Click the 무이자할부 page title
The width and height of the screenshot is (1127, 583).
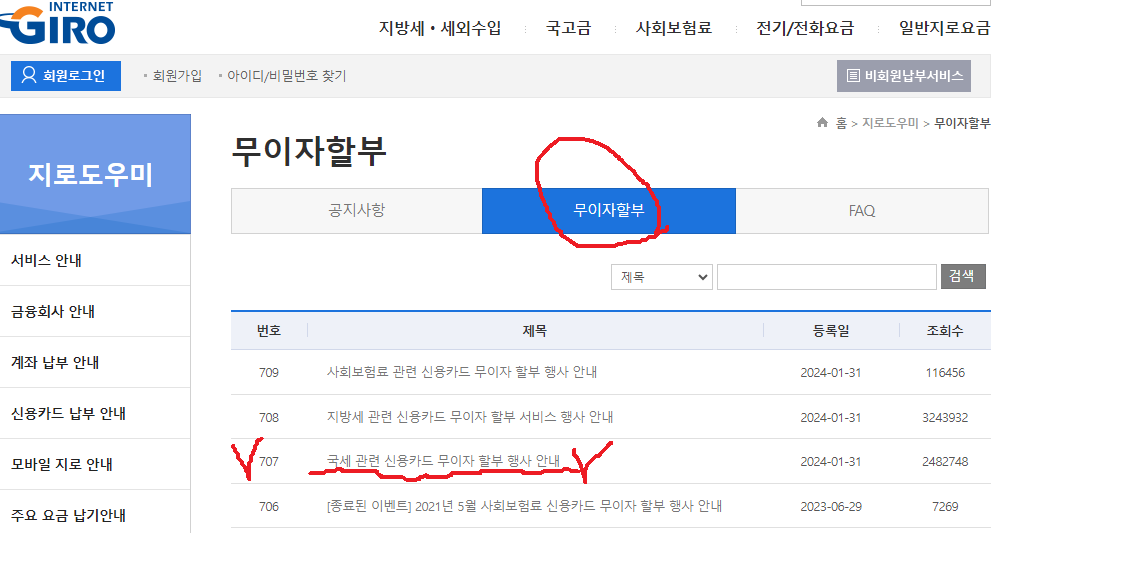309,151
